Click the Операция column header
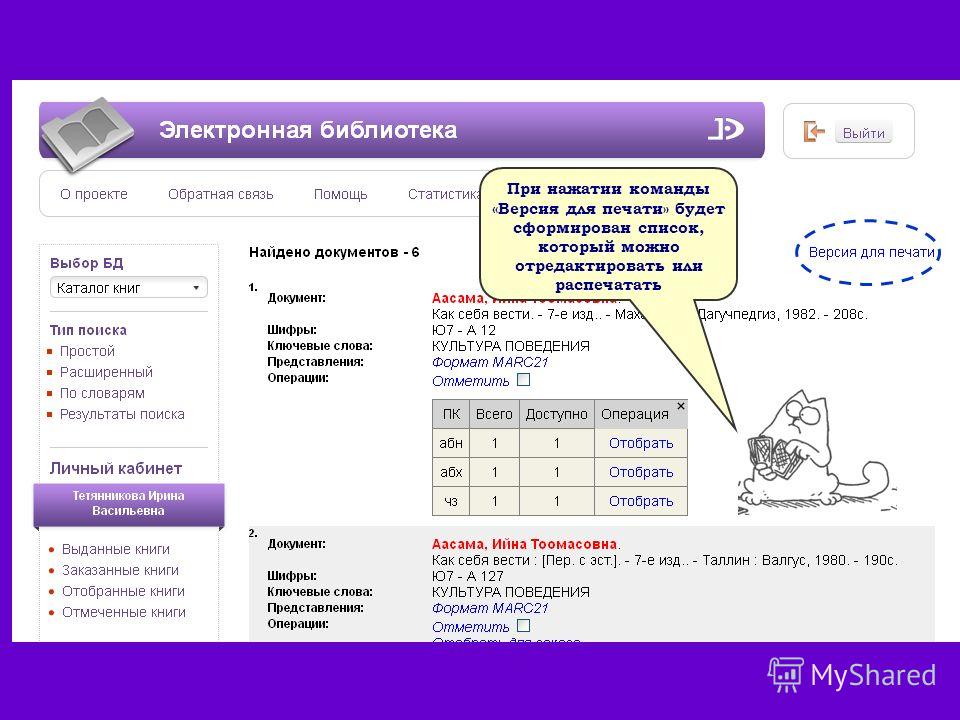960x720 pixels. (635, 414)
